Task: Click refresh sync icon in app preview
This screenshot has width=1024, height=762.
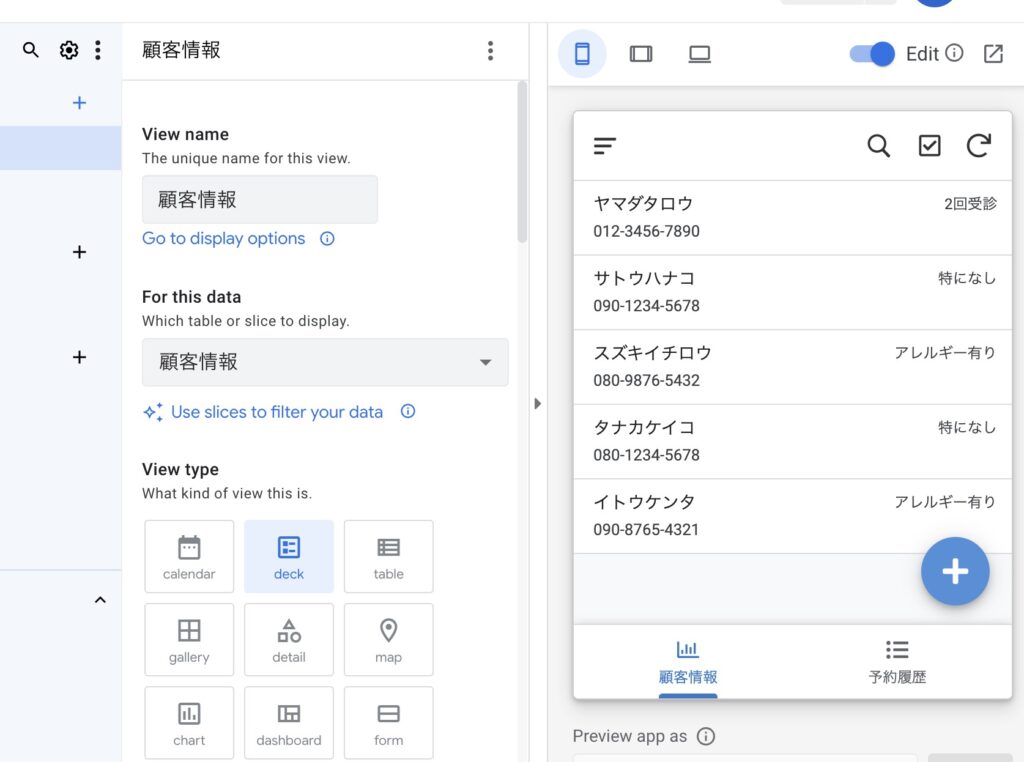Action: click(978, 146)
